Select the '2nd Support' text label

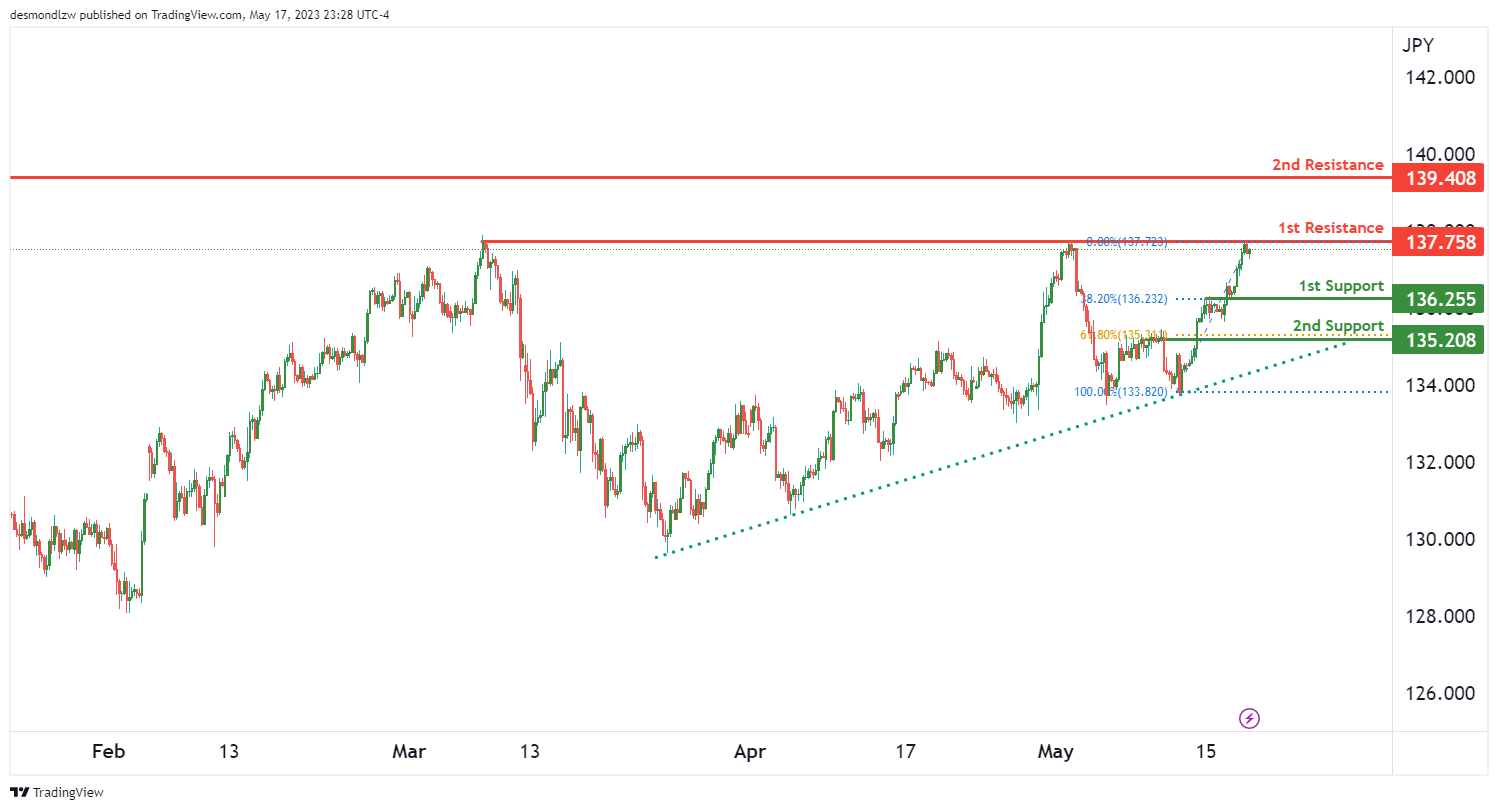point(1338,326)
